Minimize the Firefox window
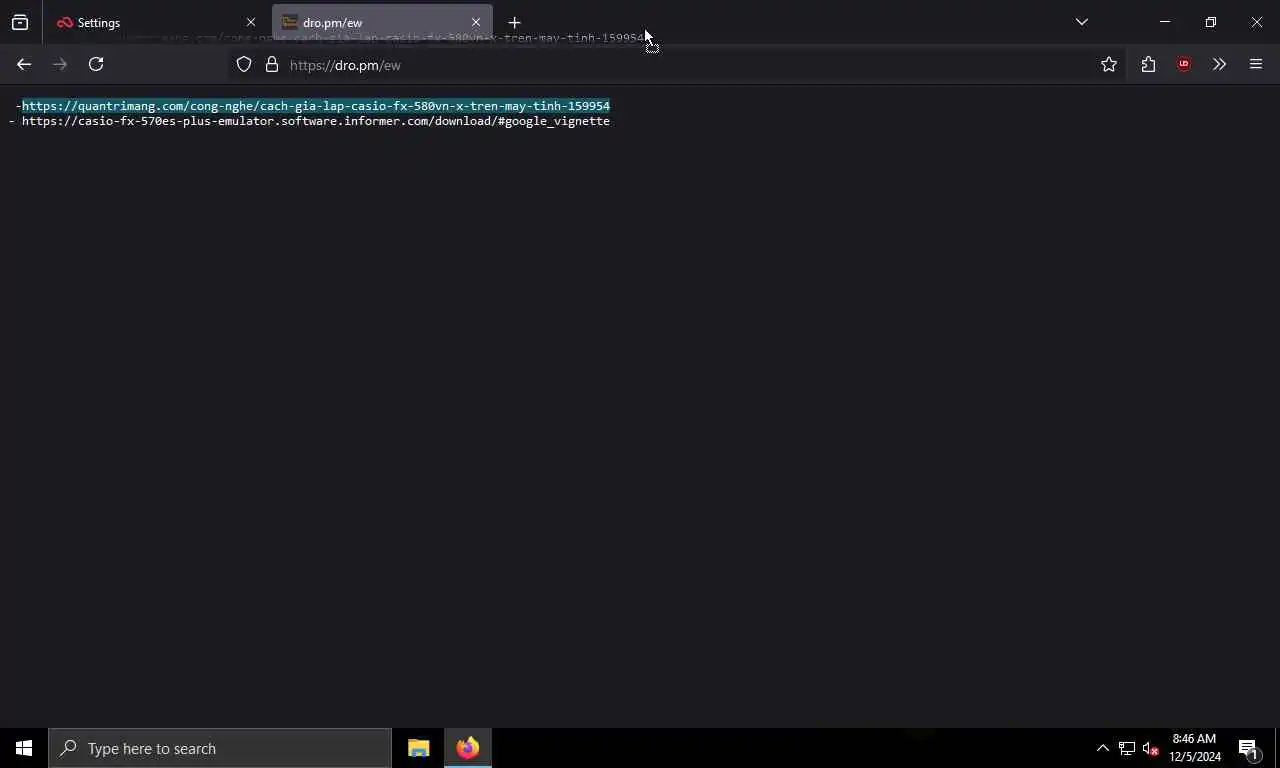Image resolution: width=1280 pixels, height=768 pixels. (1164, 22)
